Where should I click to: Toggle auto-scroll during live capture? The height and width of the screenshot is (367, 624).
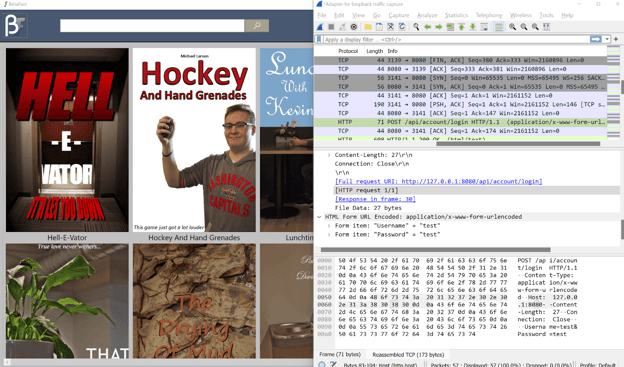point(484,27)
